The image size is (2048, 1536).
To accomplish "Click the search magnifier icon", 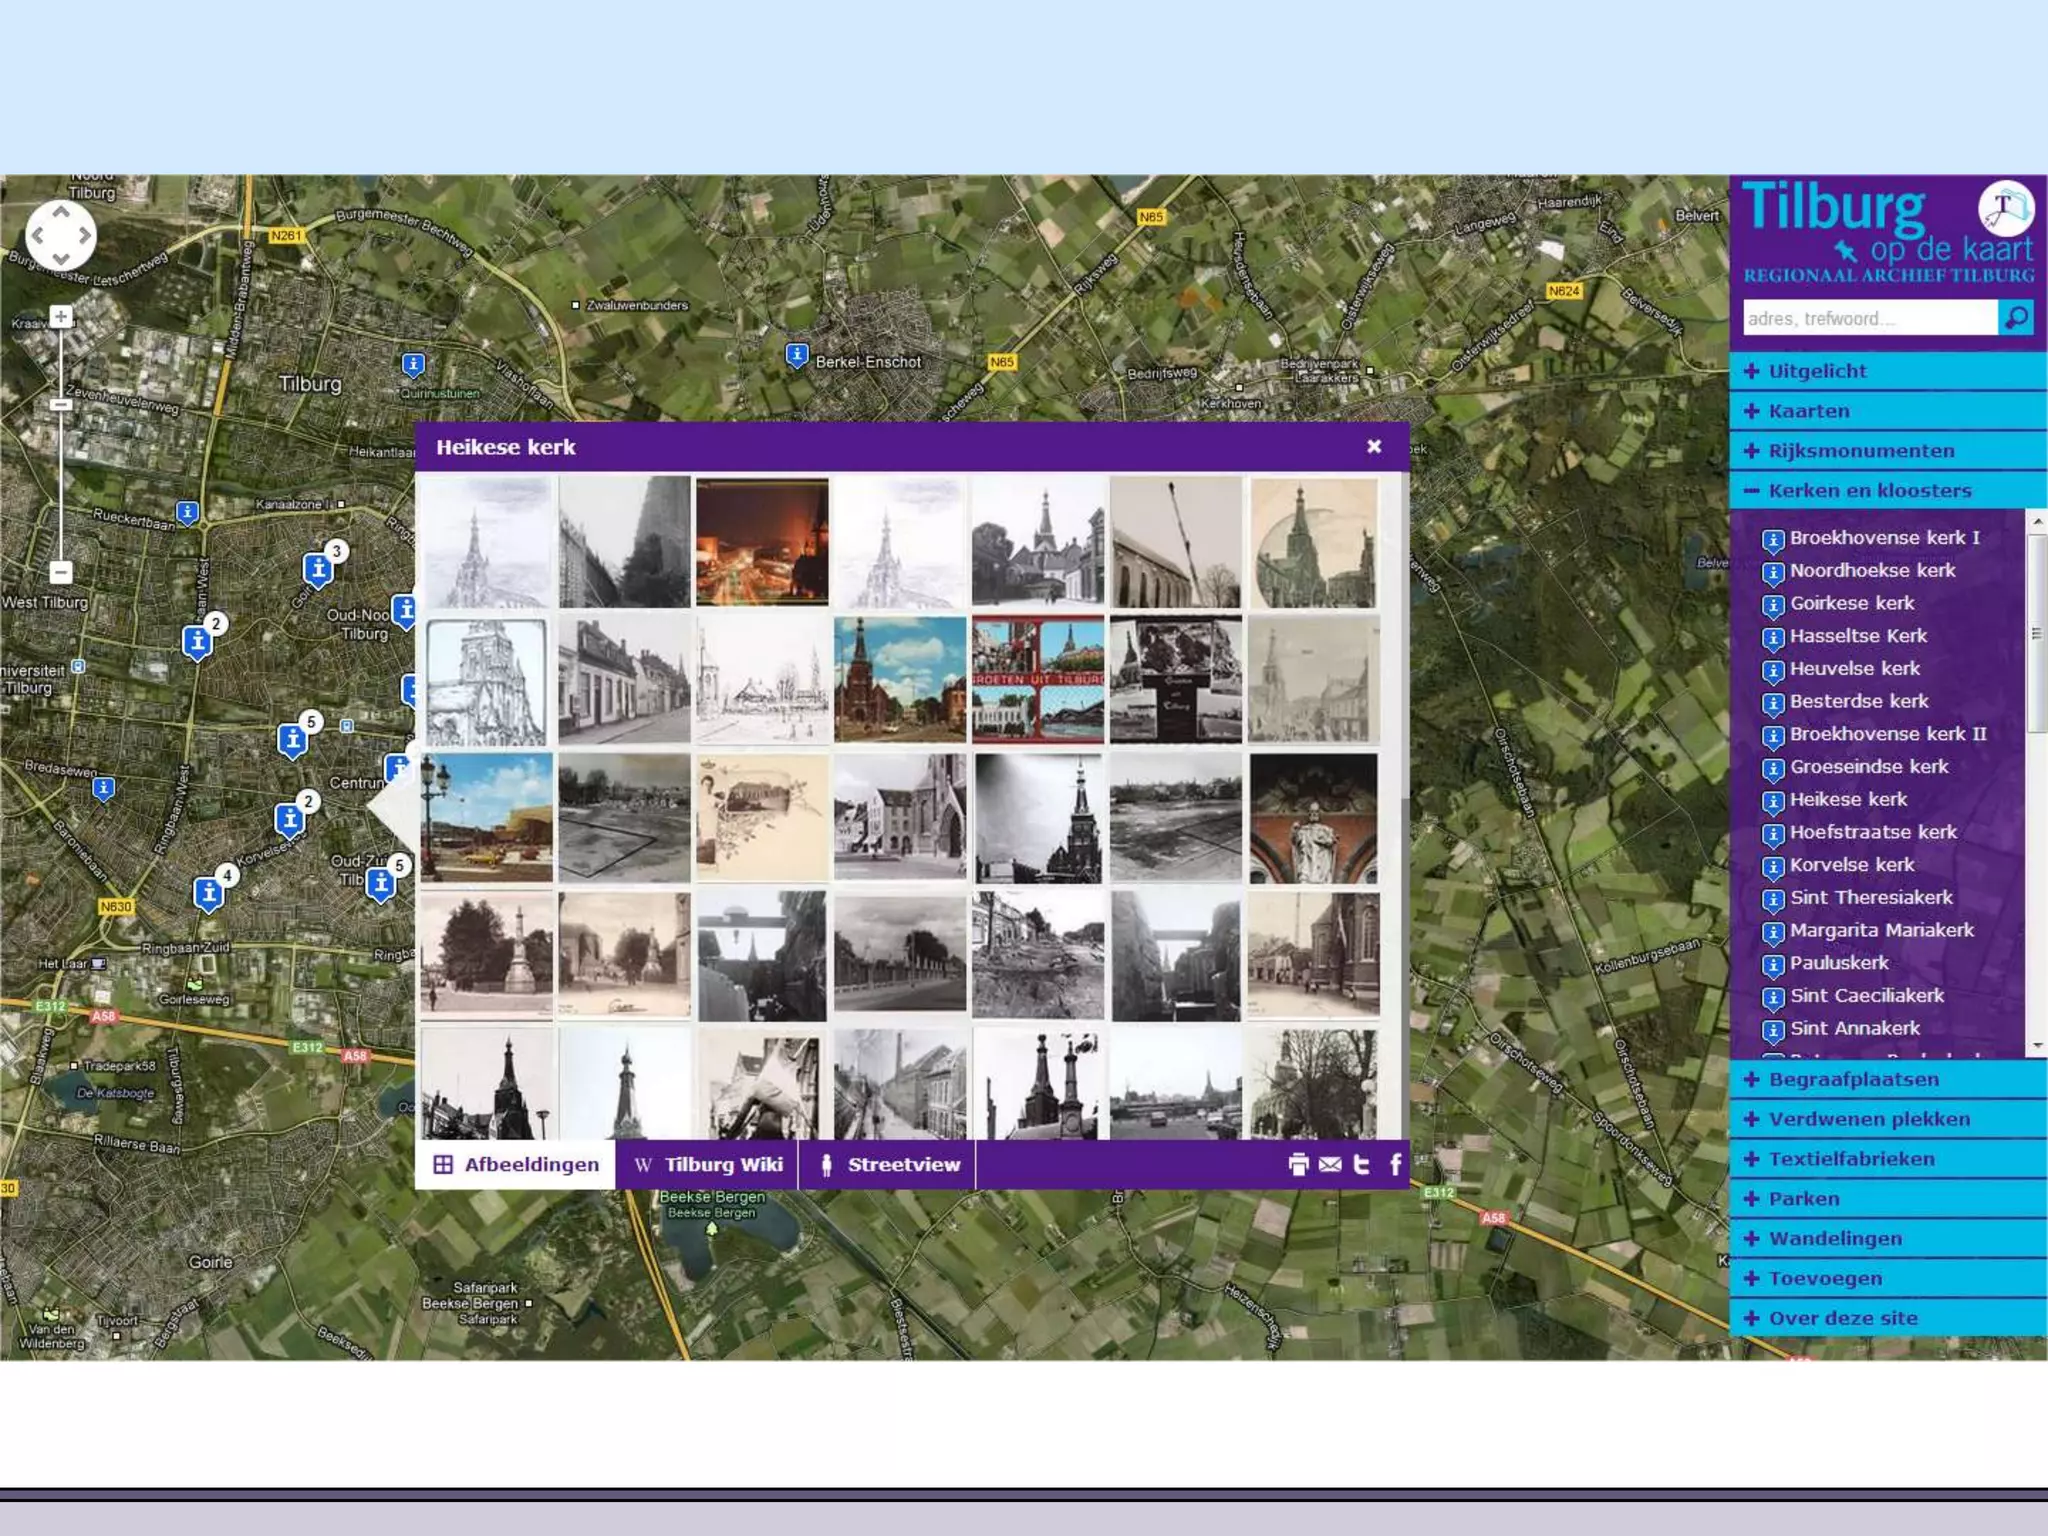I will click(x=2016, y=318).
